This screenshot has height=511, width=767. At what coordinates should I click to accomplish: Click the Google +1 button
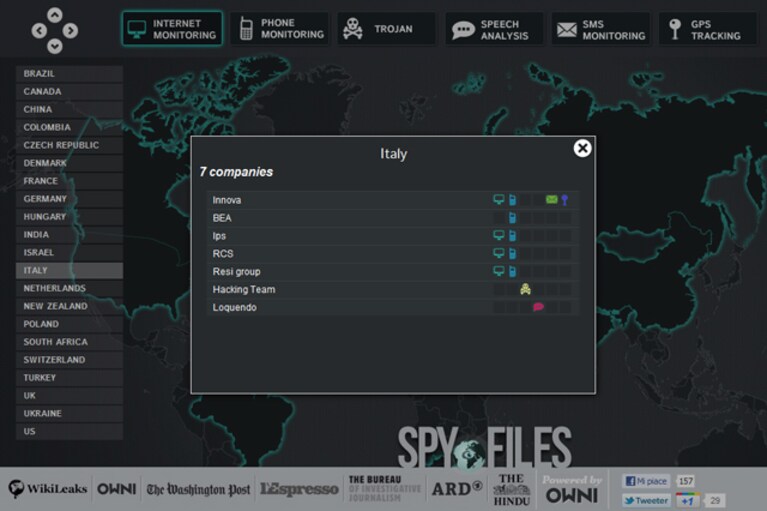click(688, 500)
